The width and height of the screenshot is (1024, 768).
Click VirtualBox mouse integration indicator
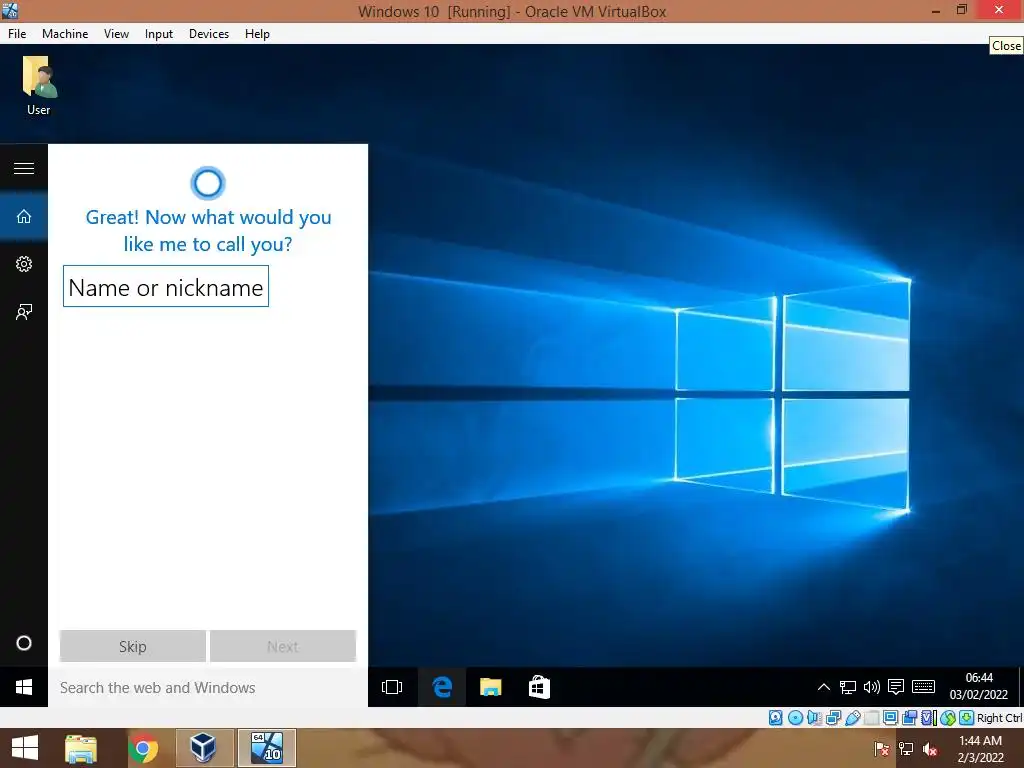click(x=948, y=718)
